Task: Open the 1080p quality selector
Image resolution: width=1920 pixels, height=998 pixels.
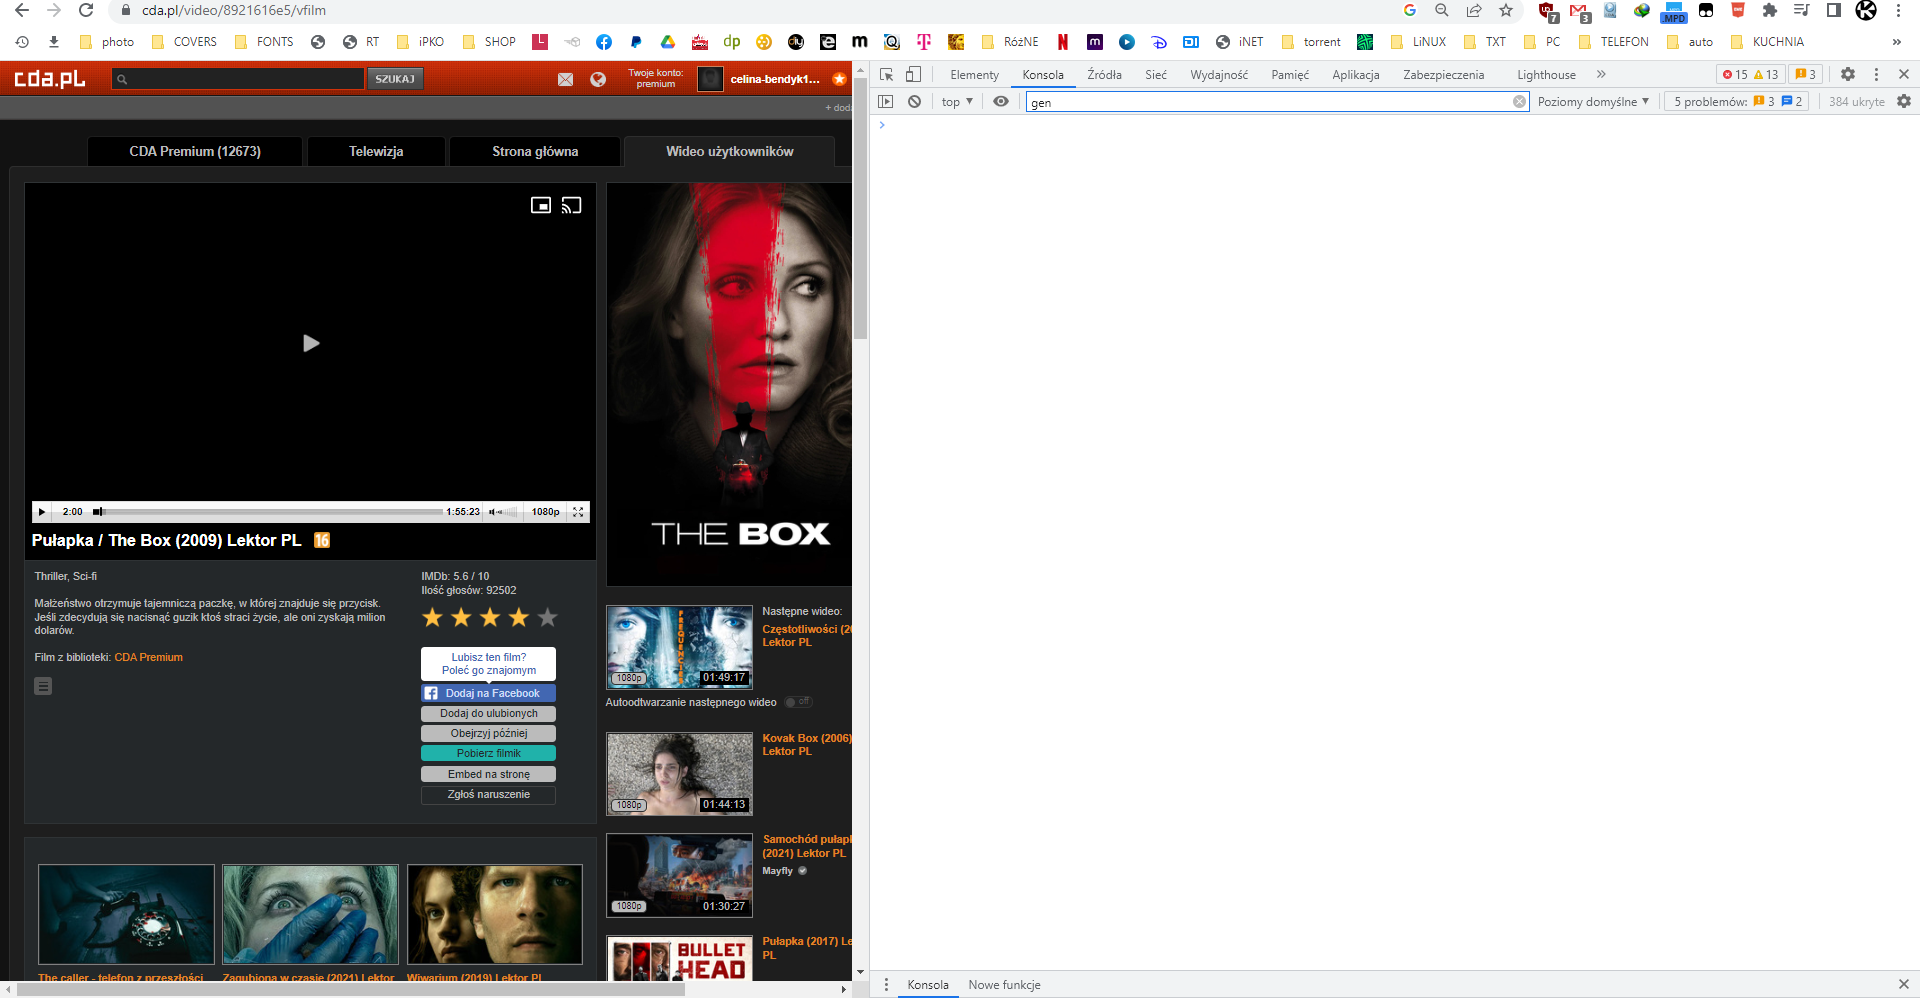Action: [x=545, y=512]
